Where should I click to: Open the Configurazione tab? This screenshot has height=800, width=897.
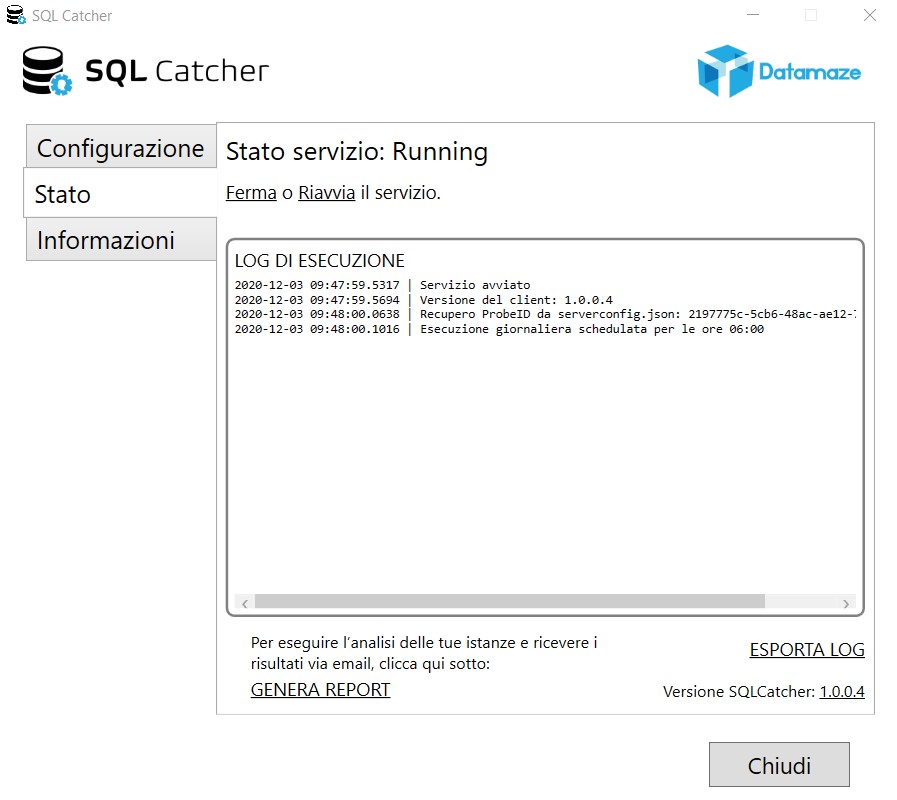click(121, 146)
